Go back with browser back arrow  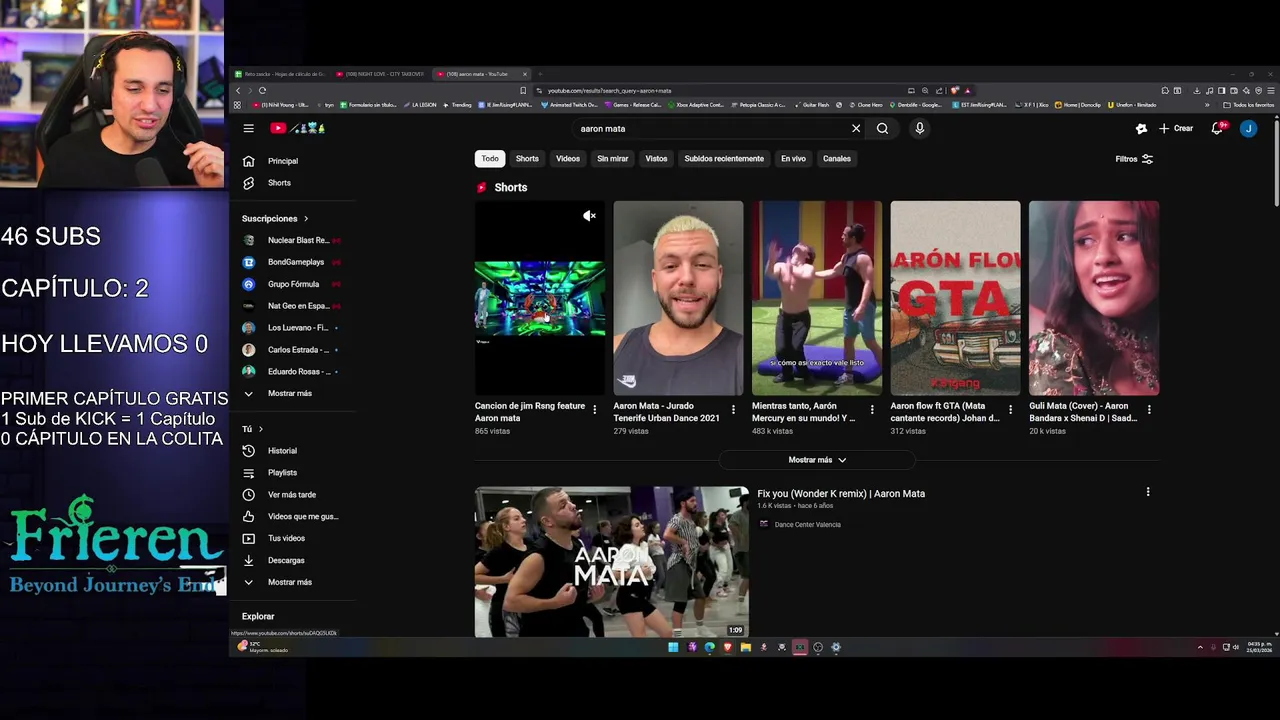(238, 90)
